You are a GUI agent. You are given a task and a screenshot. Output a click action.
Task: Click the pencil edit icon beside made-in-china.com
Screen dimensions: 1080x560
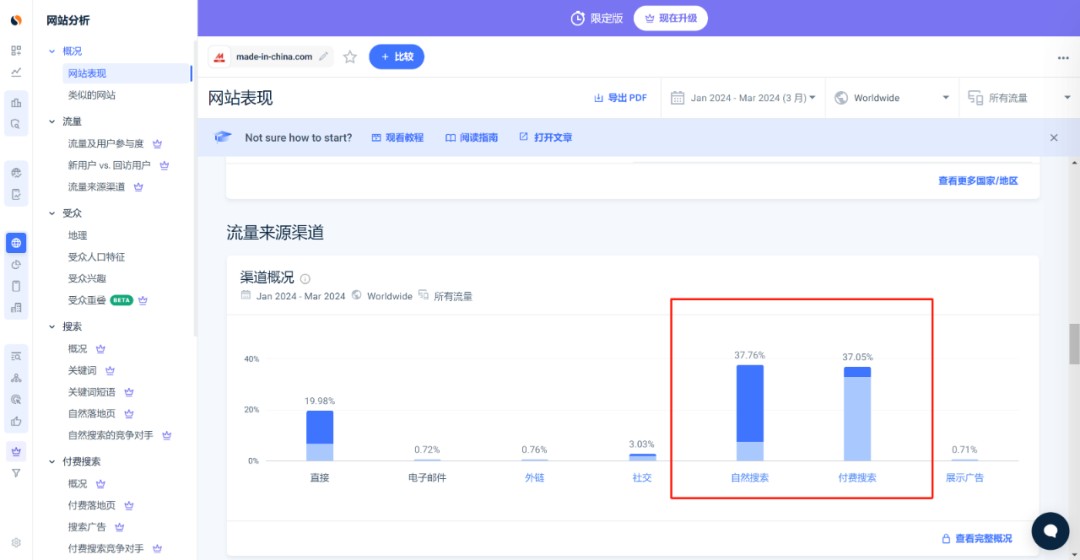click(323, 57)
